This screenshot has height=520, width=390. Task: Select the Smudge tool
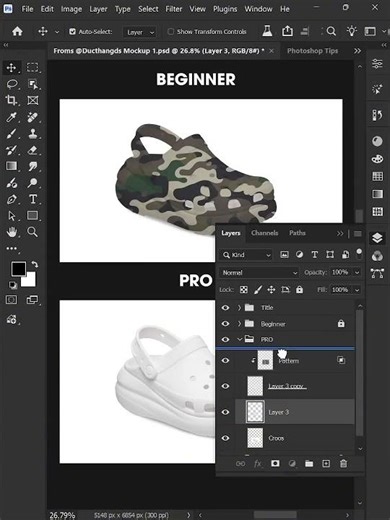[33, 166]
